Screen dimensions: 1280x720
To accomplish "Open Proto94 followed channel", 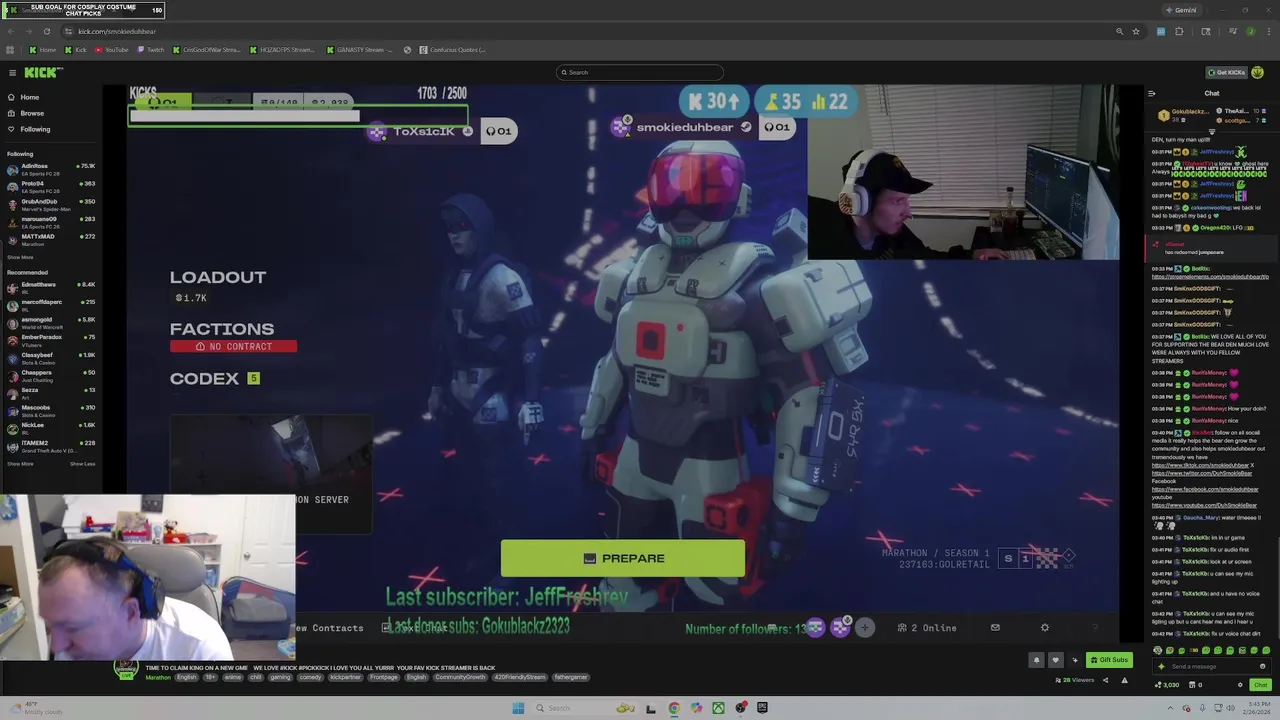I will pos(50,186).
